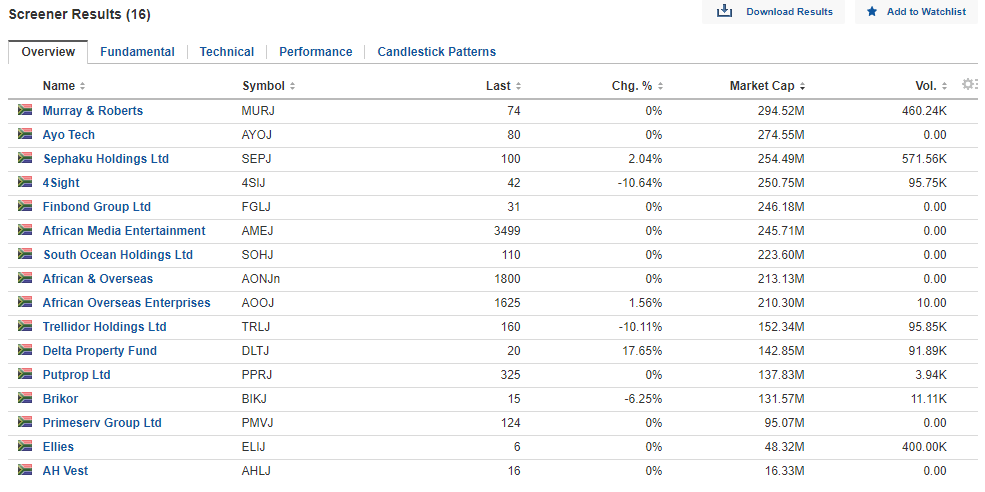The image size is (985, 492).
Task: Click the flag icon beside Brikor
Action: (x=25, y=398)
